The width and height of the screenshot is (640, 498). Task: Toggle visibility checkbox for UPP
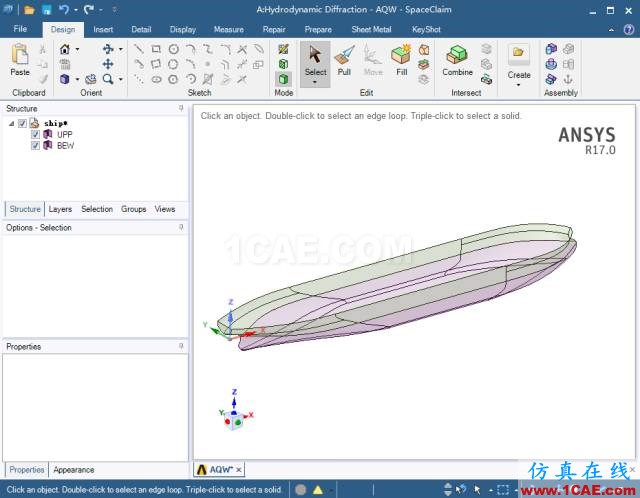click(x=35, y=134)
